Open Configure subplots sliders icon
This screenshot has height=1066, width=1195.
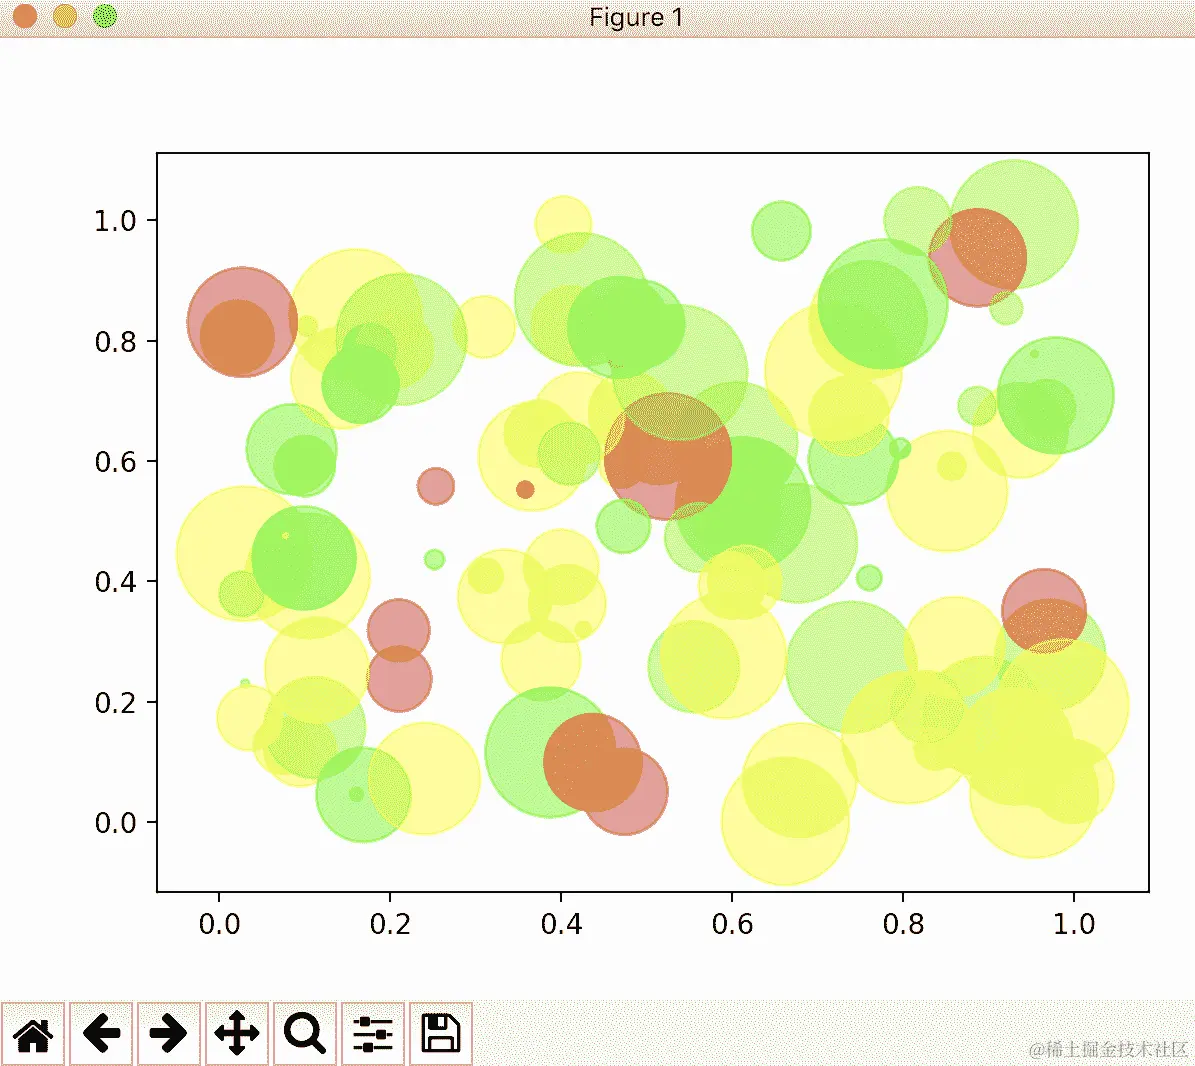pyautogui.click(x=373, y=1033)
